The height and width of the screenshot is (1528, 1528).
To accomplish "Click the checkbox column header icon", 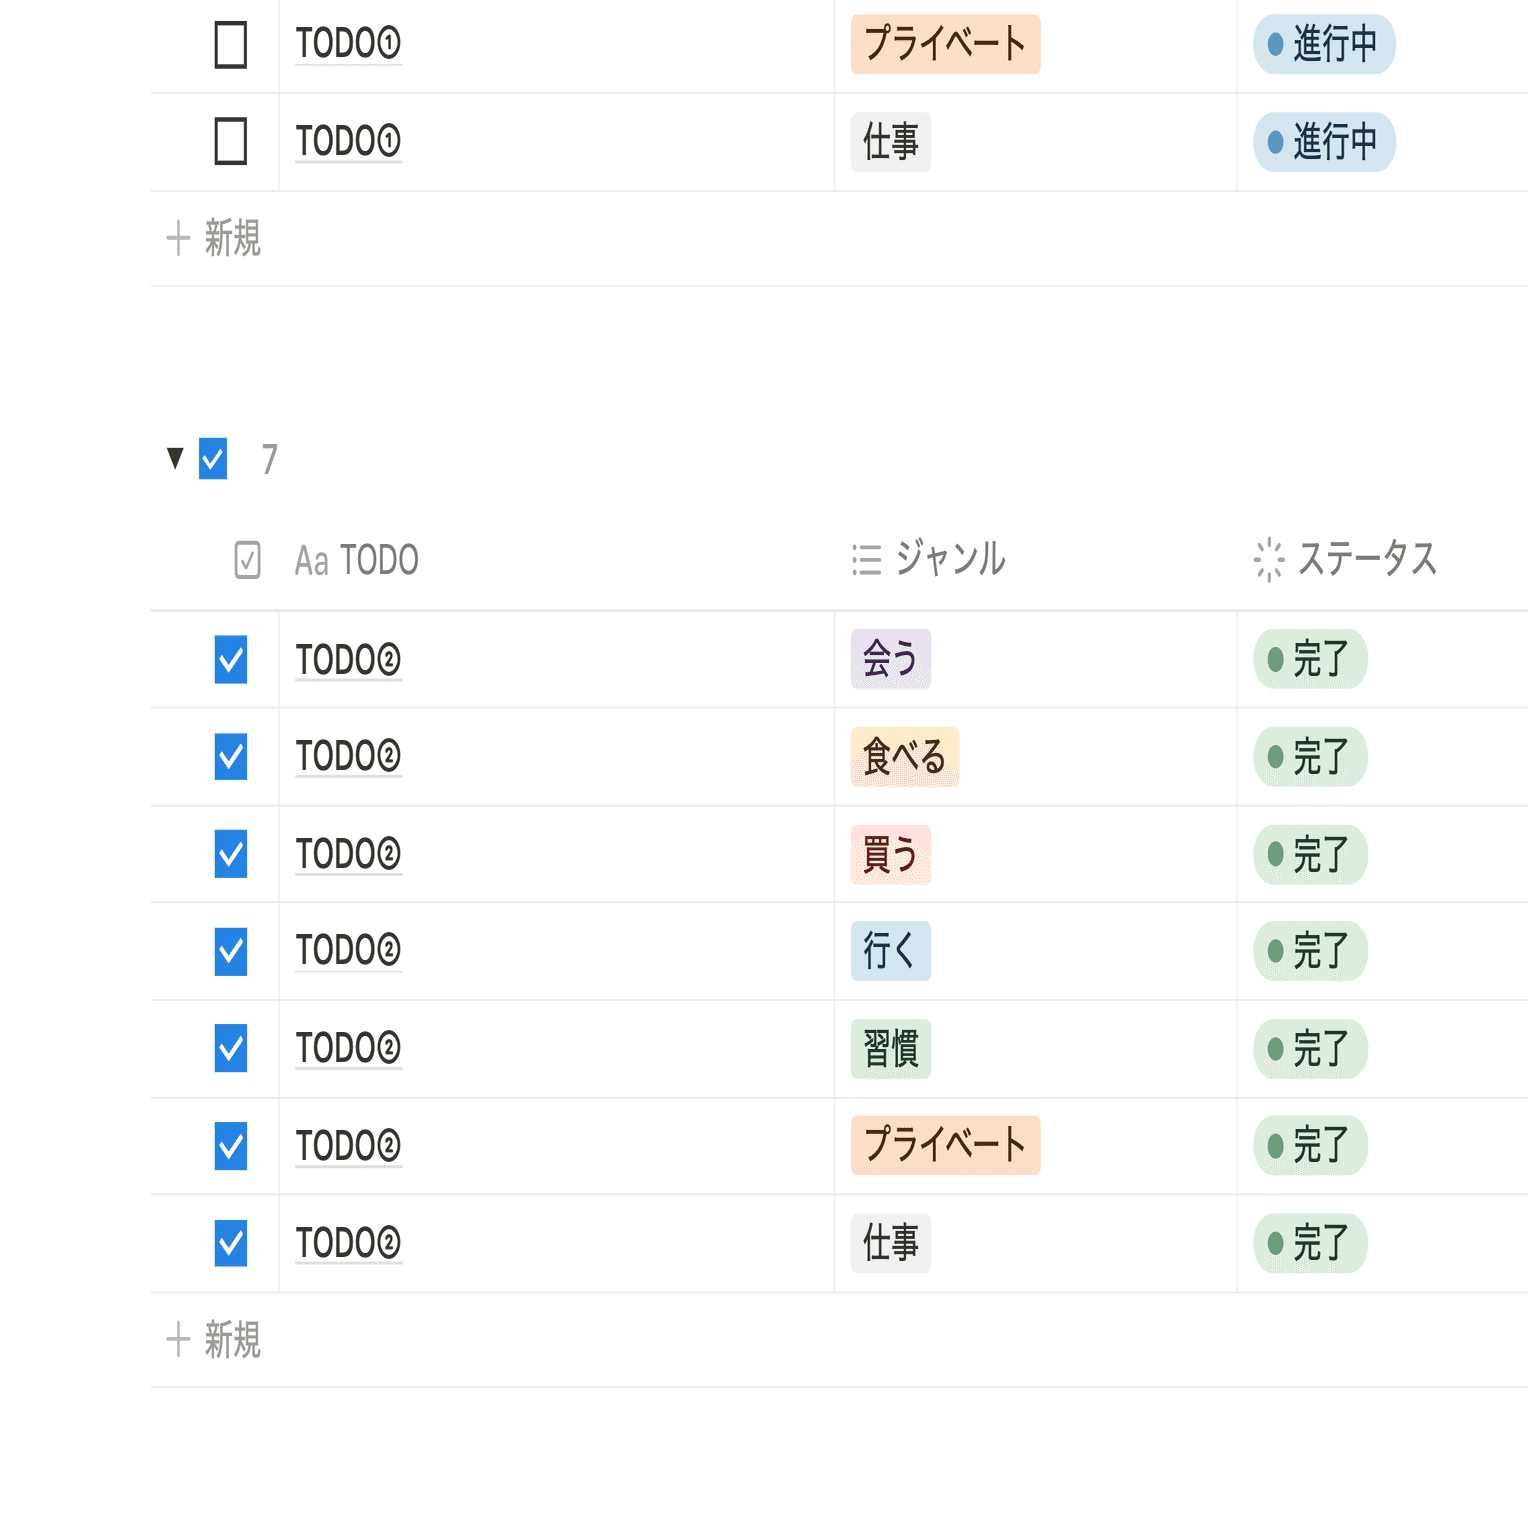I will click(x=247, y=560).
